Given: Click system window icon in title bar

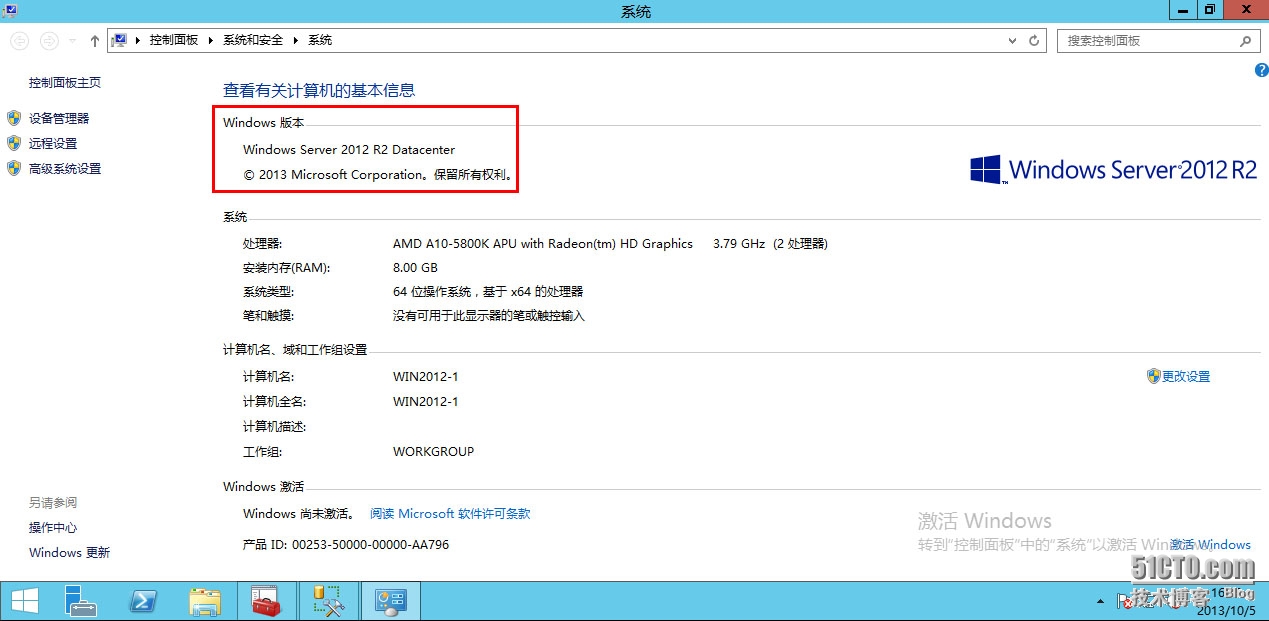Looking at the screenshot, I should pos(9,9).
